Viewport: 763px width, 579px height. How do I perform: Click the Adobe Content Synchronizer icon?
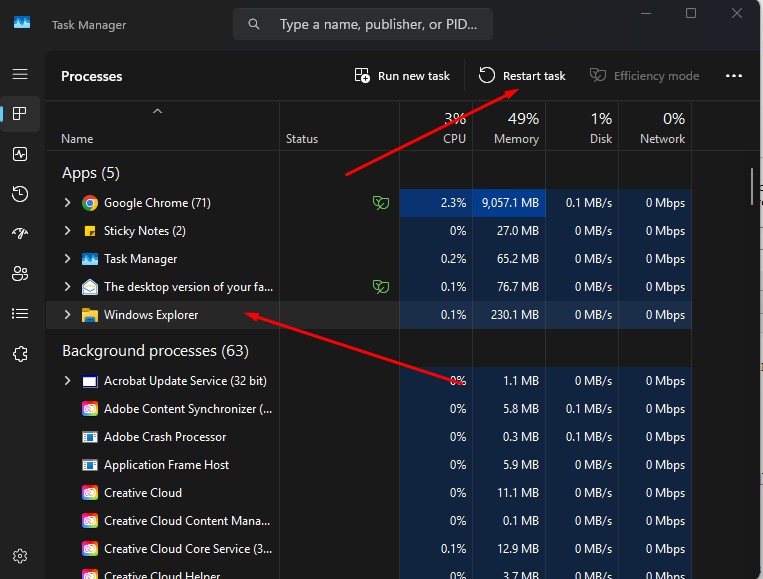point(90,409)
